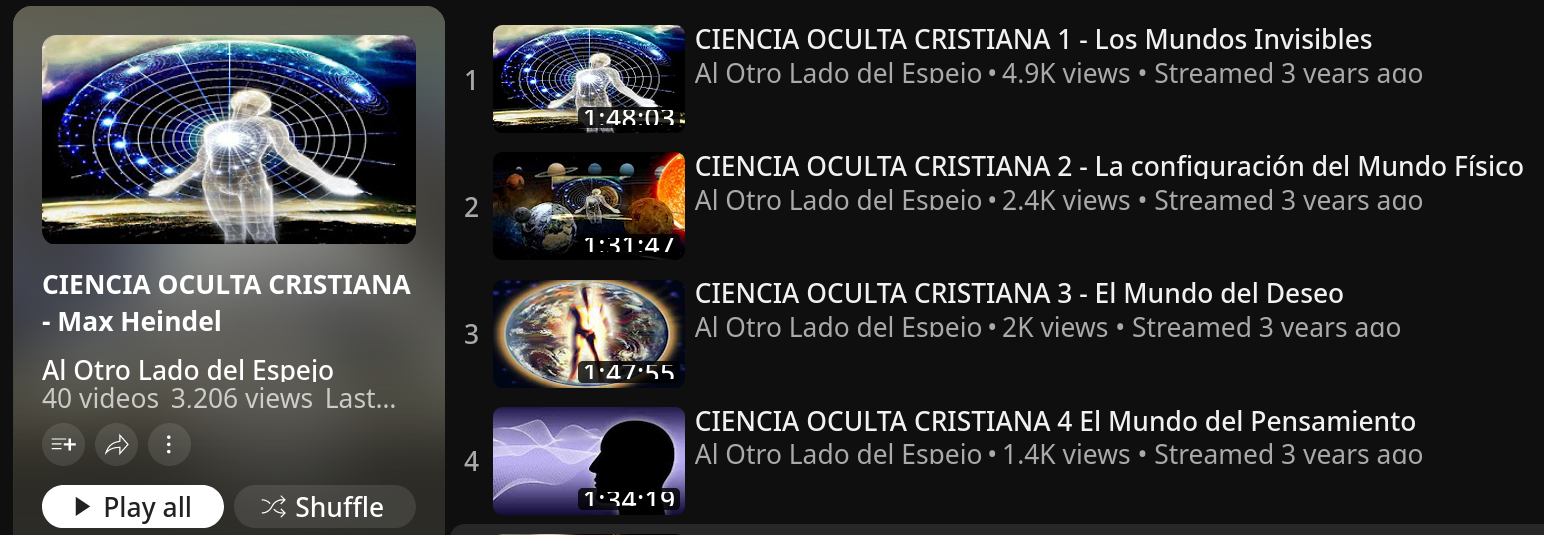The height and width of the screenshot is (535, 1544).
Task: Open the Mundo del Pensamiento thumbnail
Action: click(x=589, y=461)
